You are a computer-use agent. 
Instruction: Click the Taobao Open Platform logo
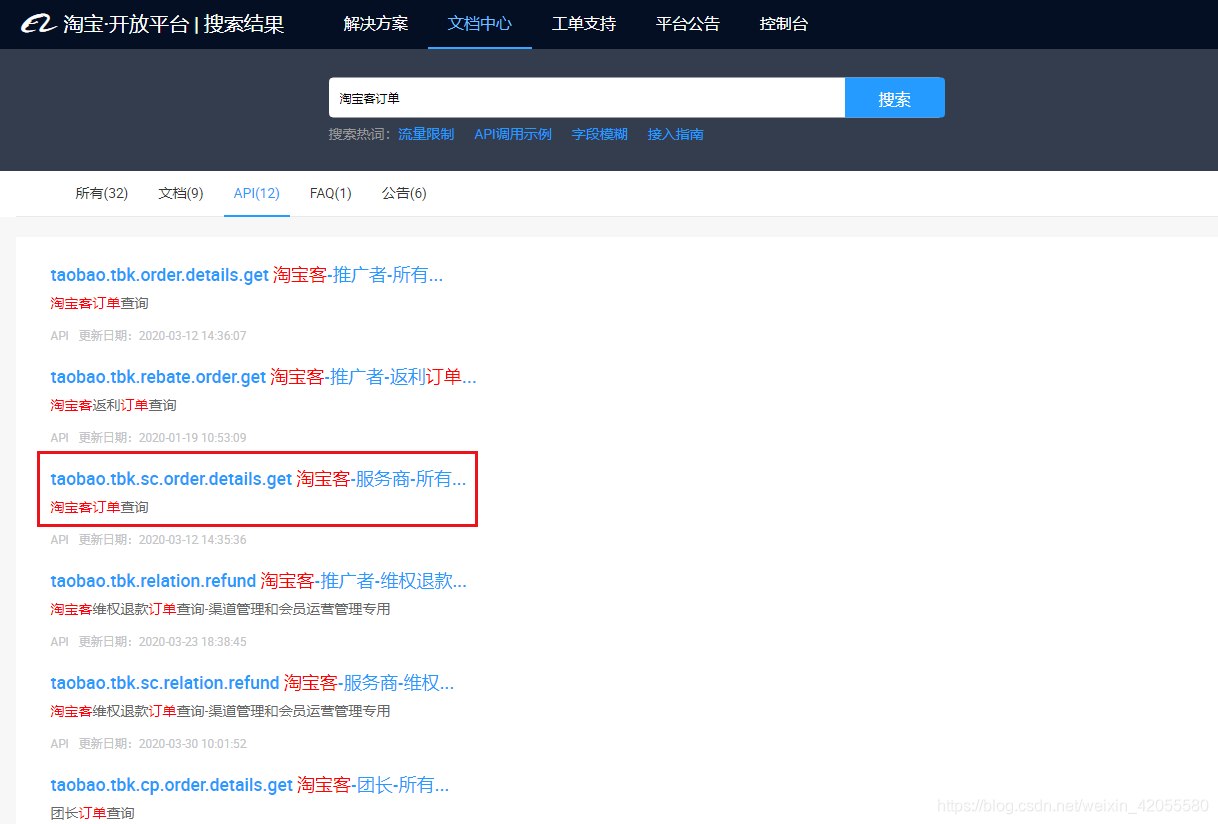coord(153,24)
